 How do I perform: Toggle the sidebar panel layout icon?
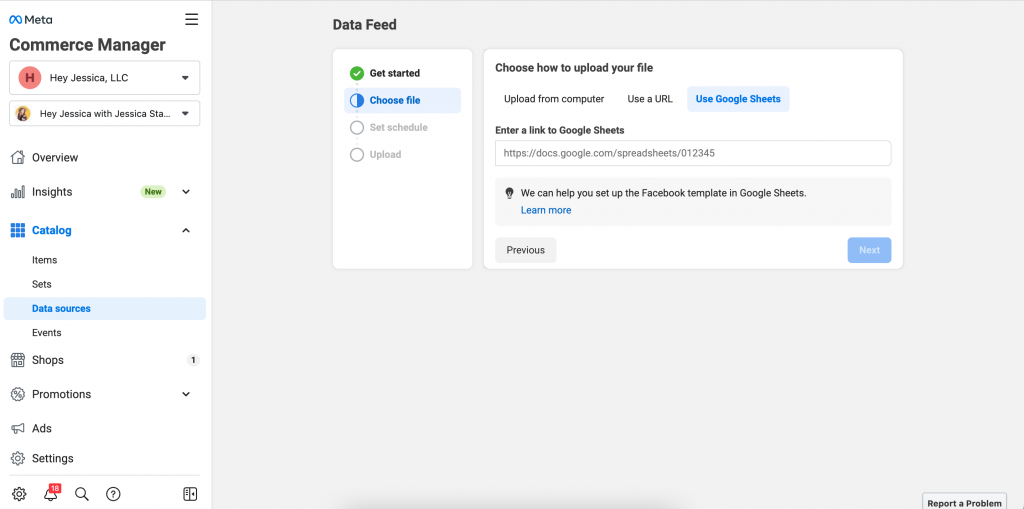190,494
